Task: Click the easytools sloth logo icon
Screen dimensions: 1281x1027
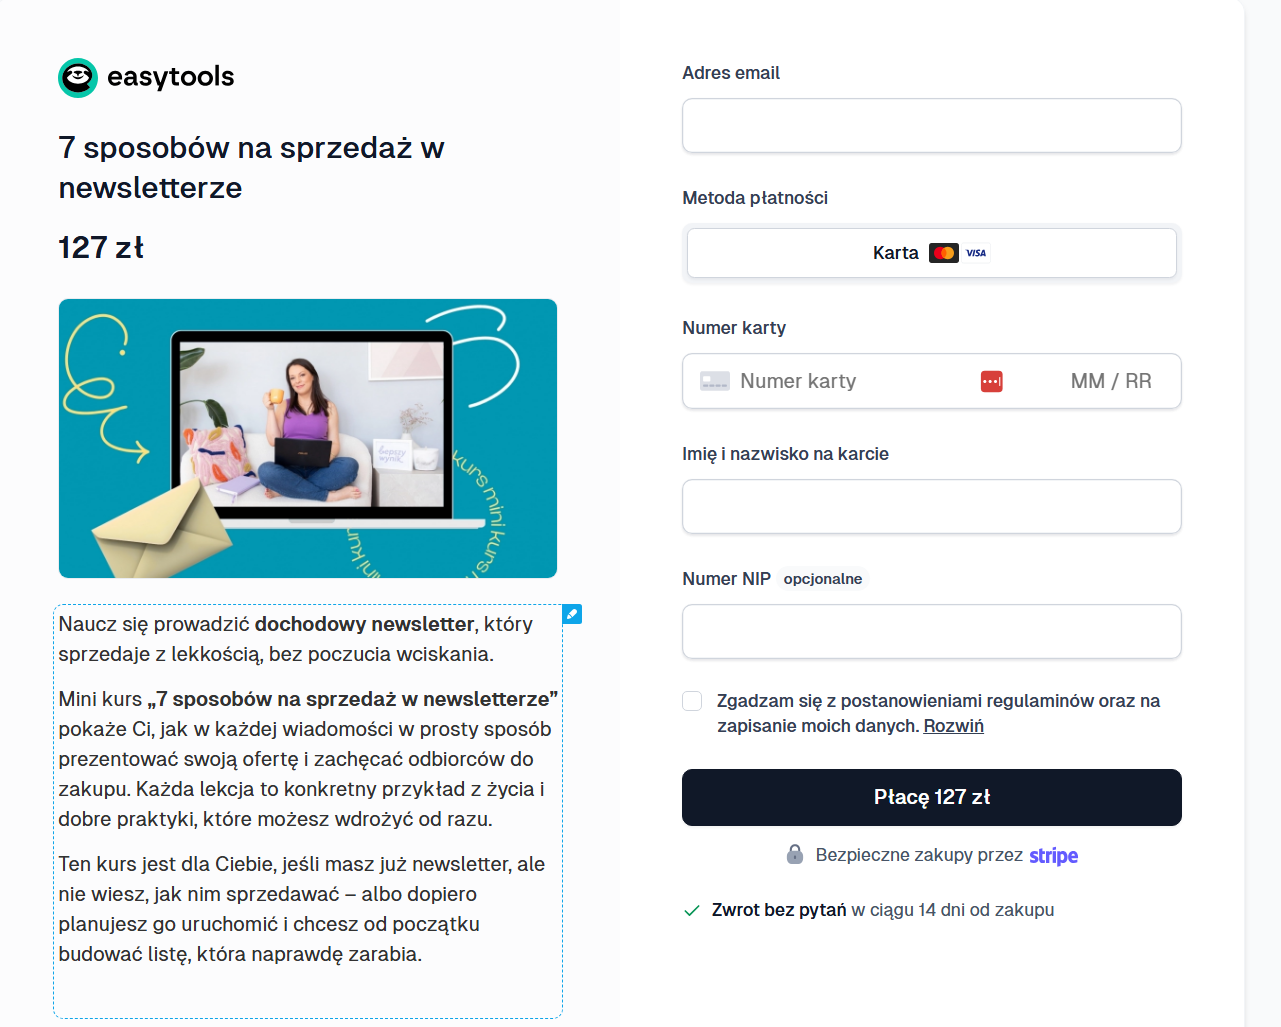Action: [78, 77]
